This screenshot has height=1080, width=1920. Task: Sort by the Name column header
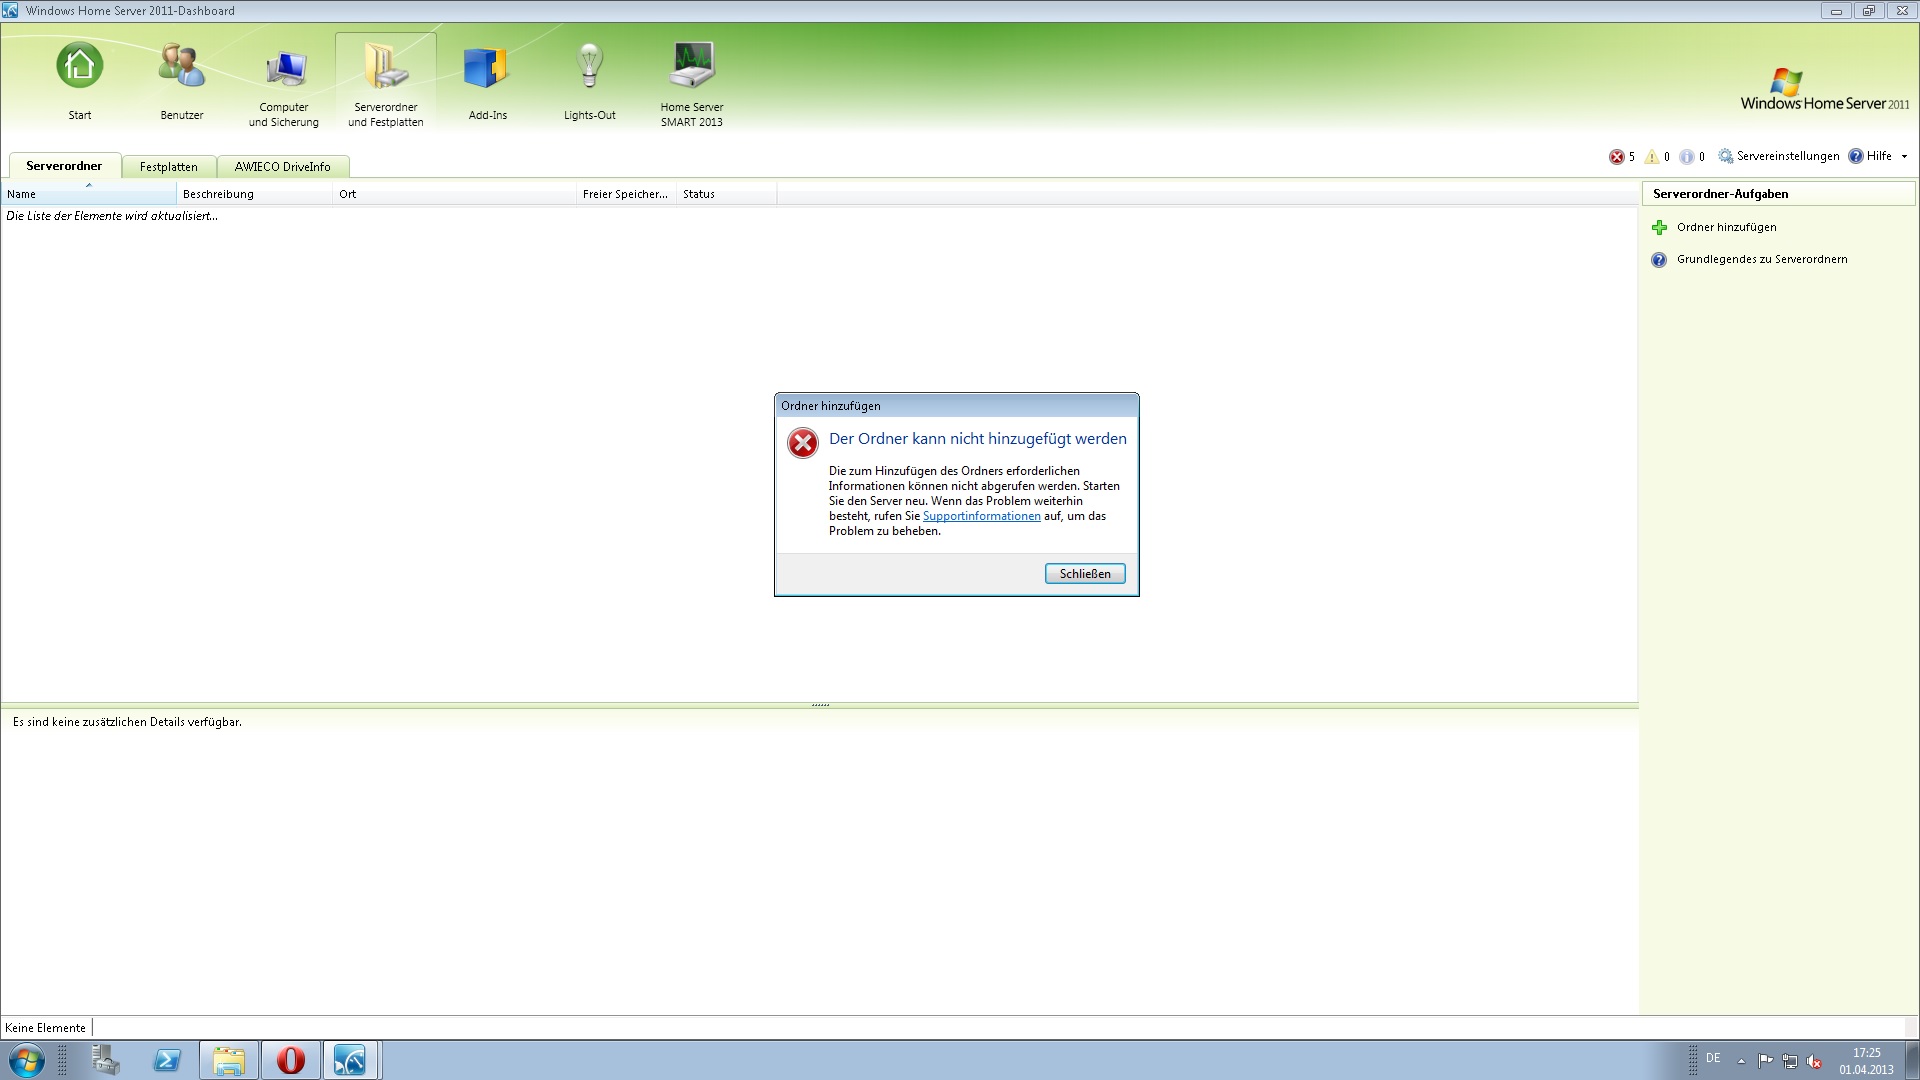(x=89, y=194)
